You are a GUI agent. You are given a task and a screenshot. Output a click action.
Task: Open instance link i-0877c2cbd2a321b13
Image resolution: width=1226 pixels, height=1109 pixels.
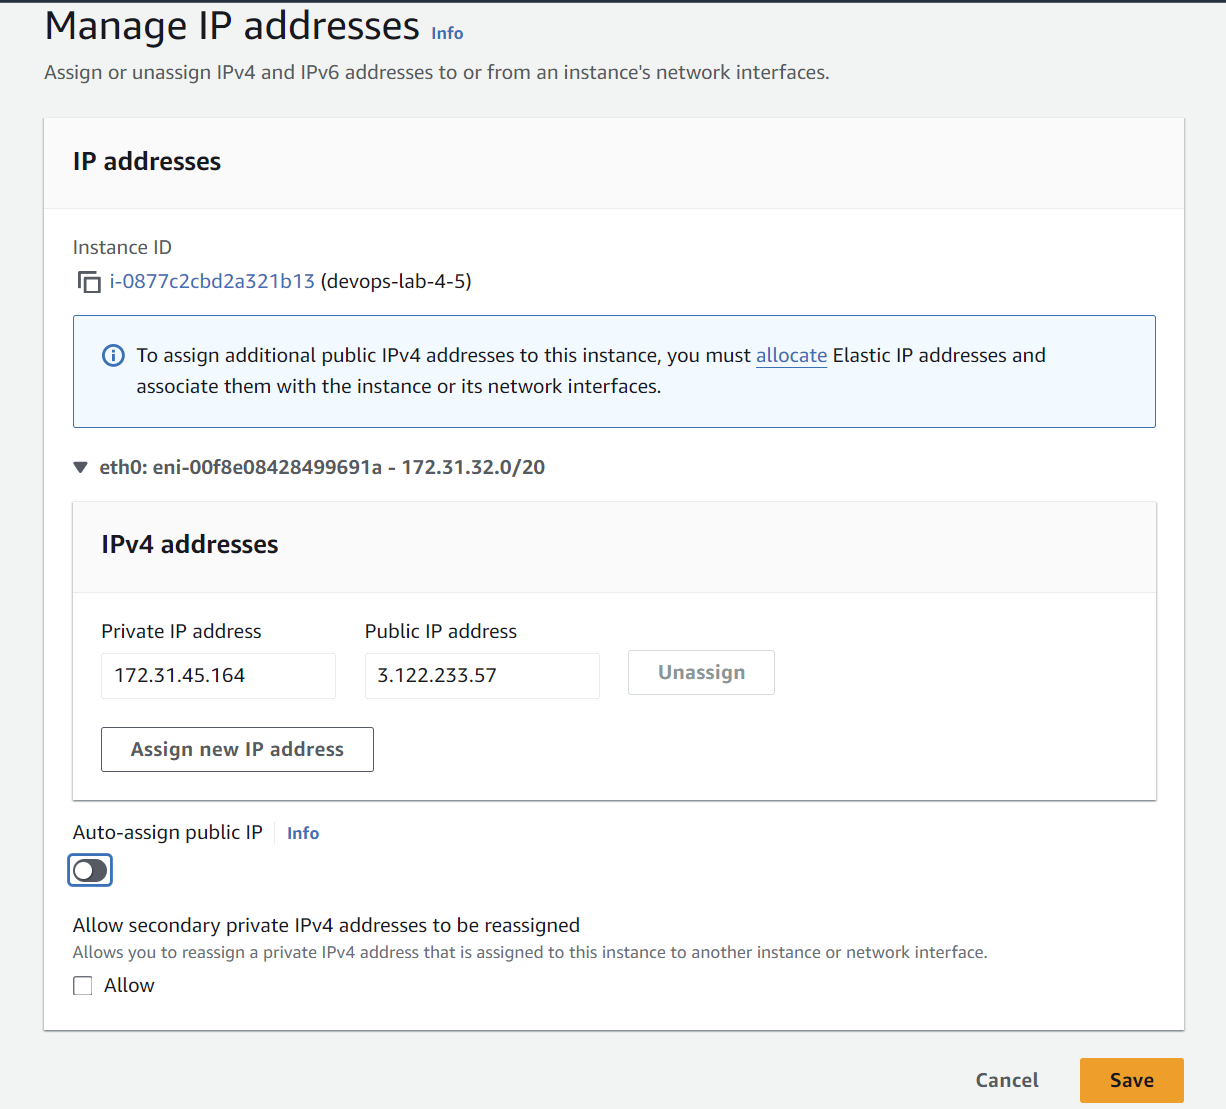click(x=212, y=282)
